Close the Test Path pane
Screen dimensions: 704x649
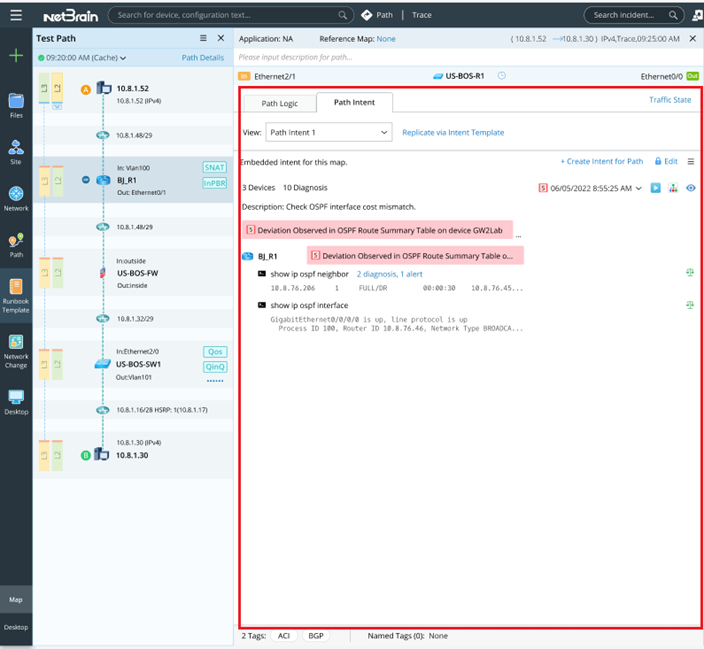pos(221,38)
